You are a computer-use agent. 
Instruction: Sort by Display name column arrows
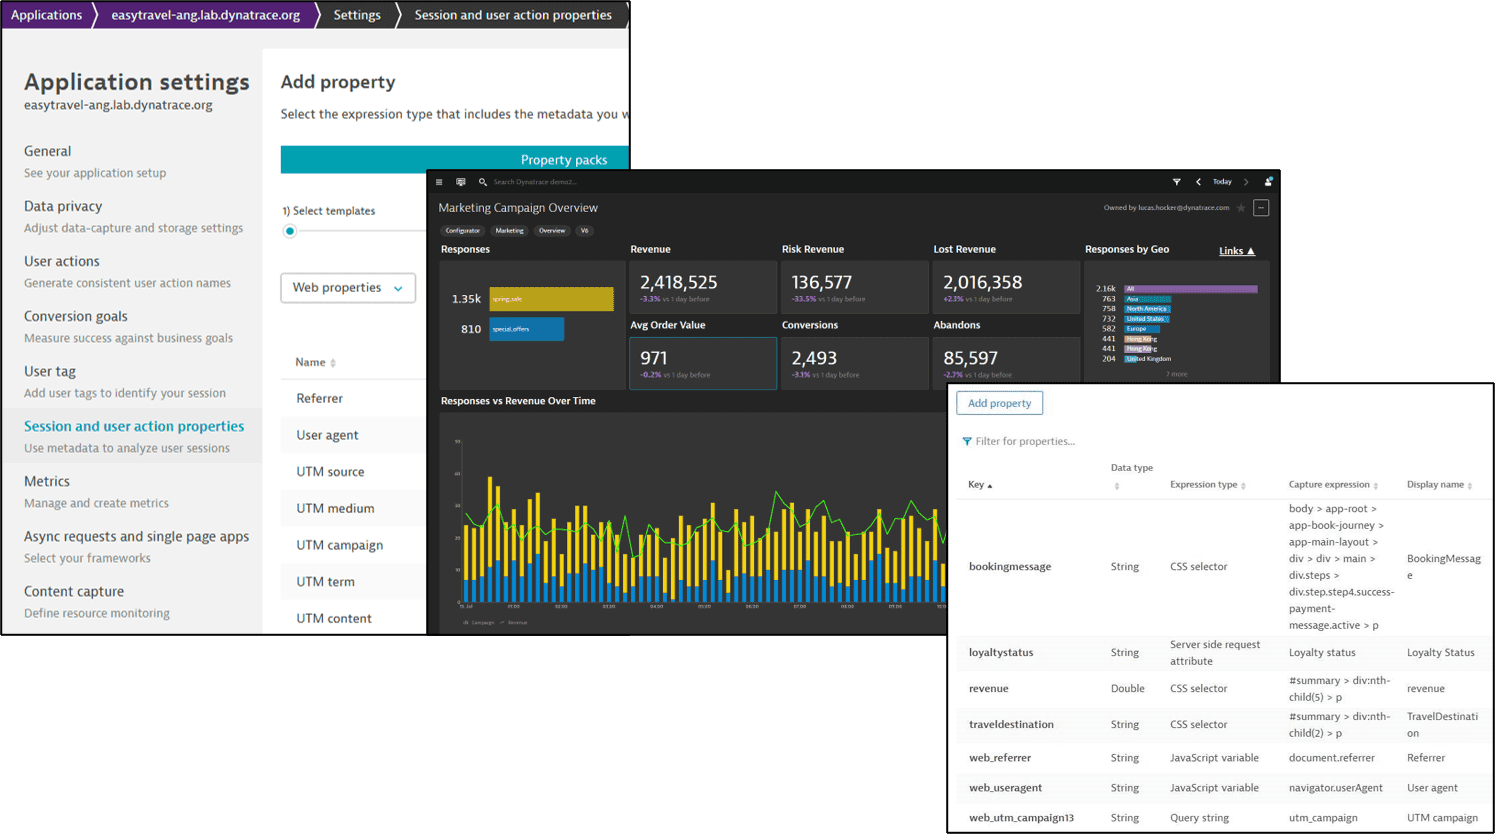point(1470,486)
